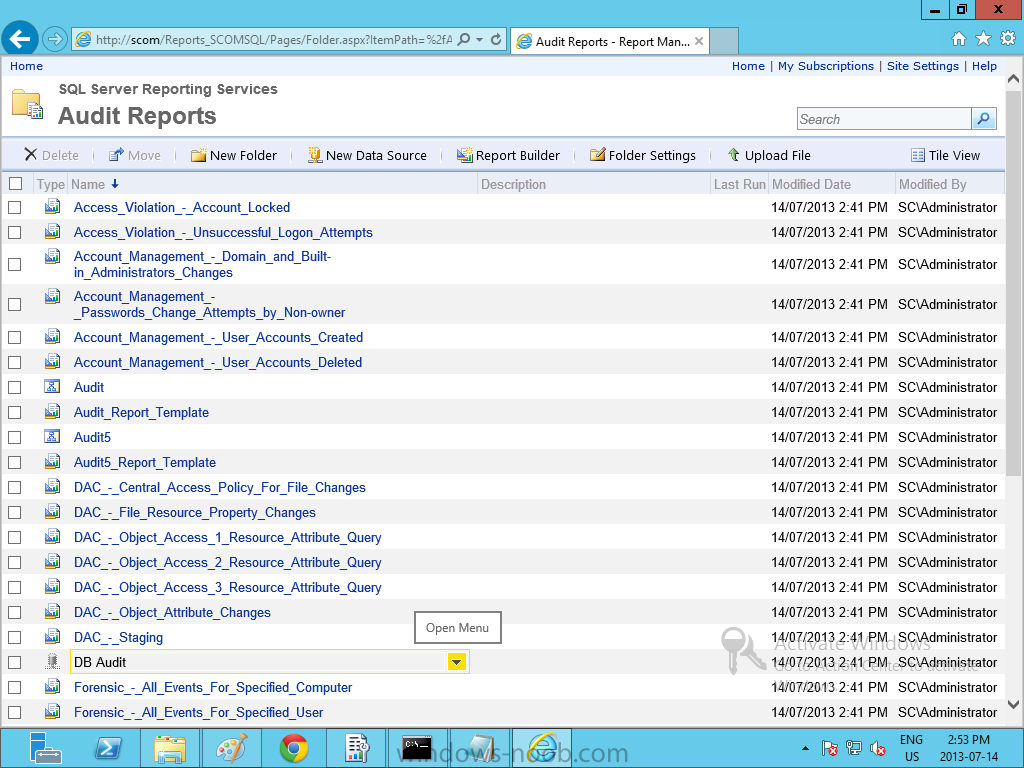Open the Command Prompt taskbar icon
This screenshot has width=1024, height=768.
417,748
